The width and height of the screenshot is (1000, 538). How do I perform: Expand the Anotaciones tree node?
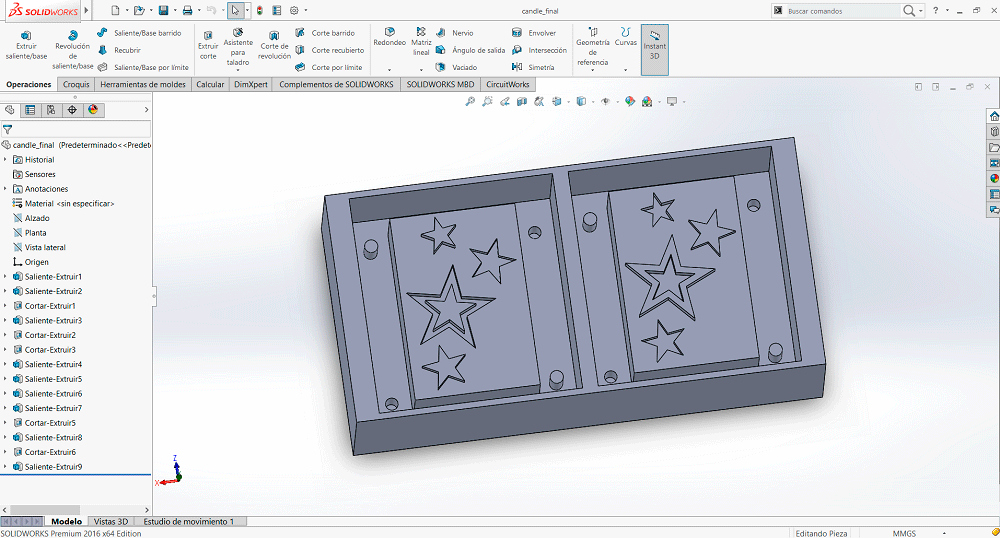tap(5, 189)
